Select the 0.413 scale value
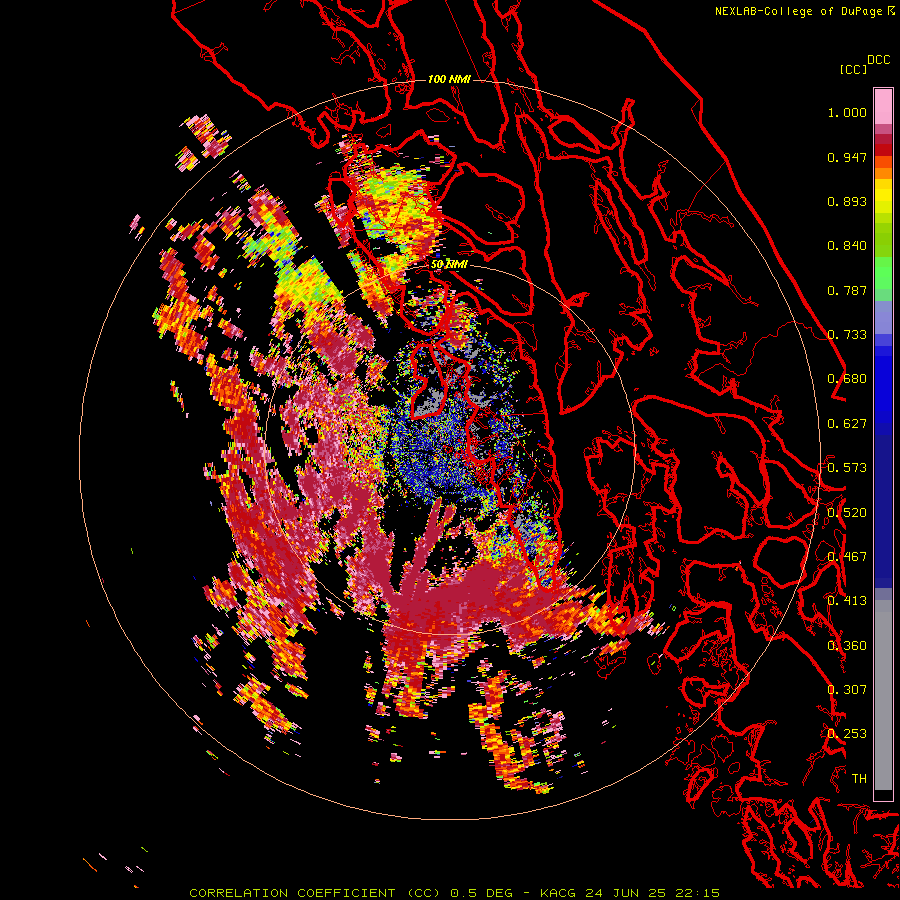Viewport: 900px width, 900px height. click(847, 601)
